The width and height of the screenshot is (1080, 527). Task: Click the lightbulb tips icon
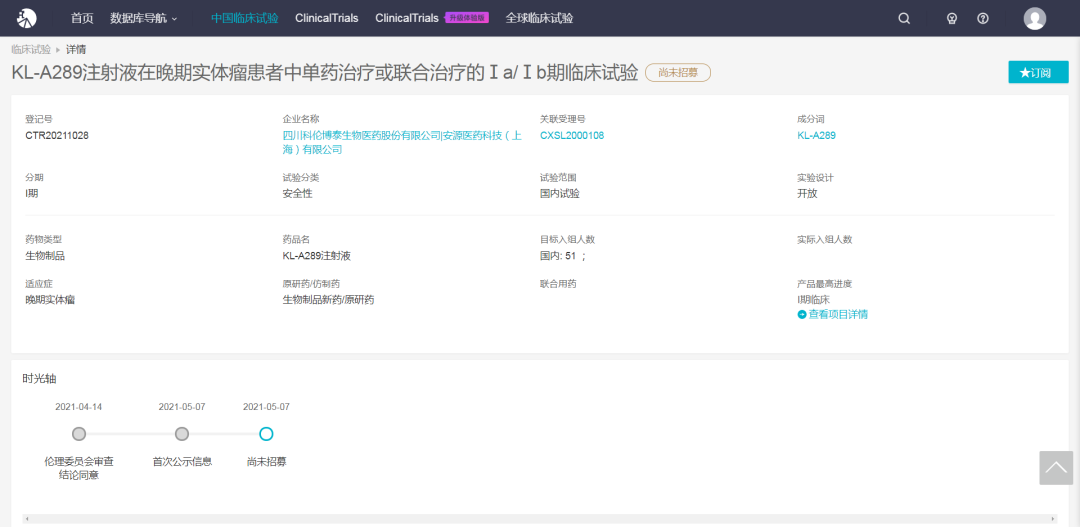click(952, 19)
